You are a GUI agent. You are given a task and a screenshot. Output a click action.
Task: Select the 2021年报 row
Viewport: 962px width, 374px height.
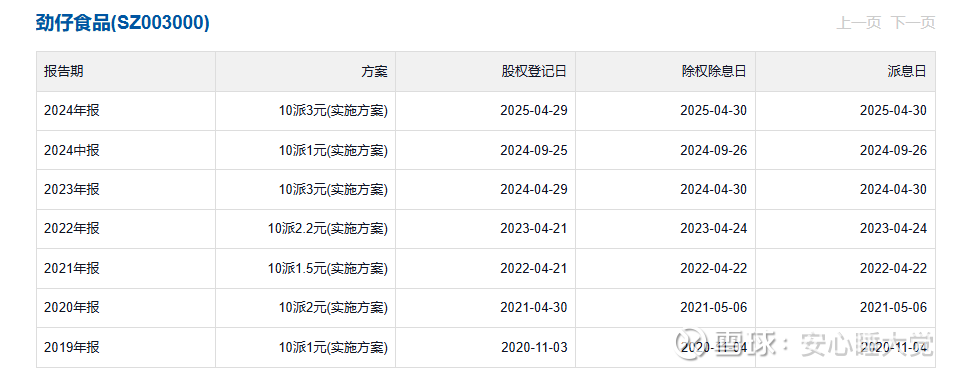(x=486, y=269)
